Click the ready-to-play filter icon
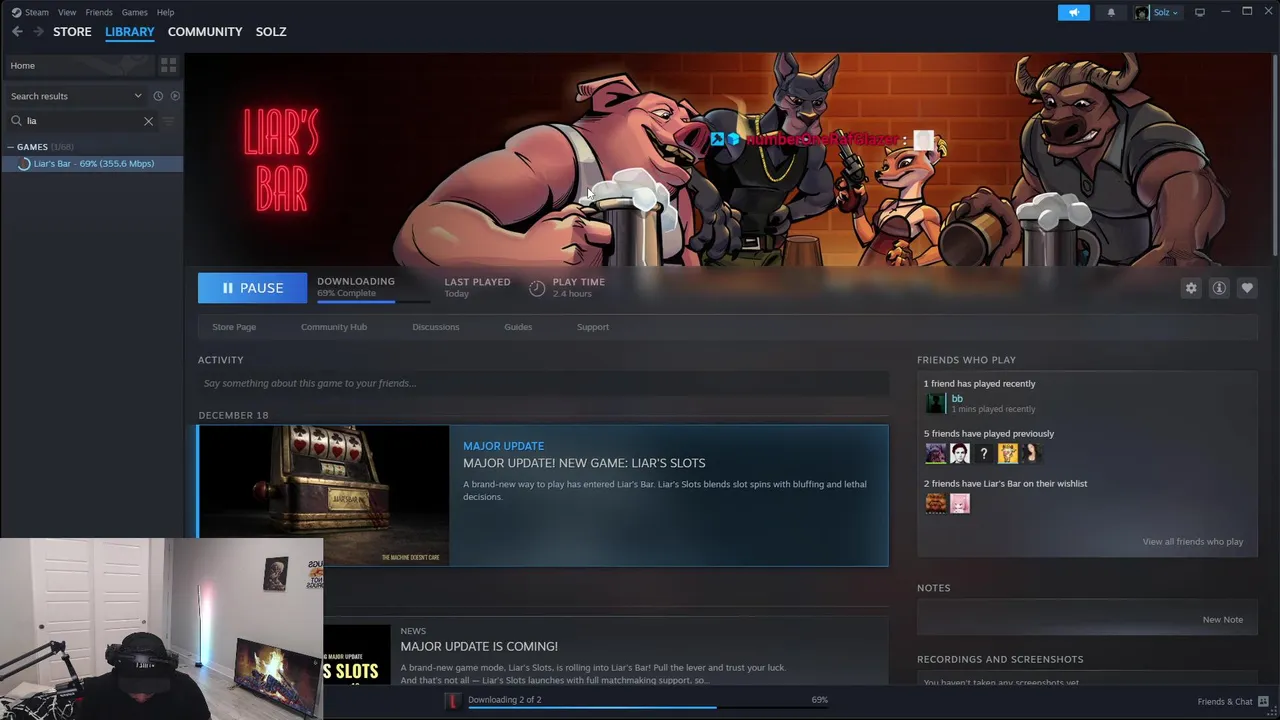This screenshot has height=720, width=1280. coord(175,96)
